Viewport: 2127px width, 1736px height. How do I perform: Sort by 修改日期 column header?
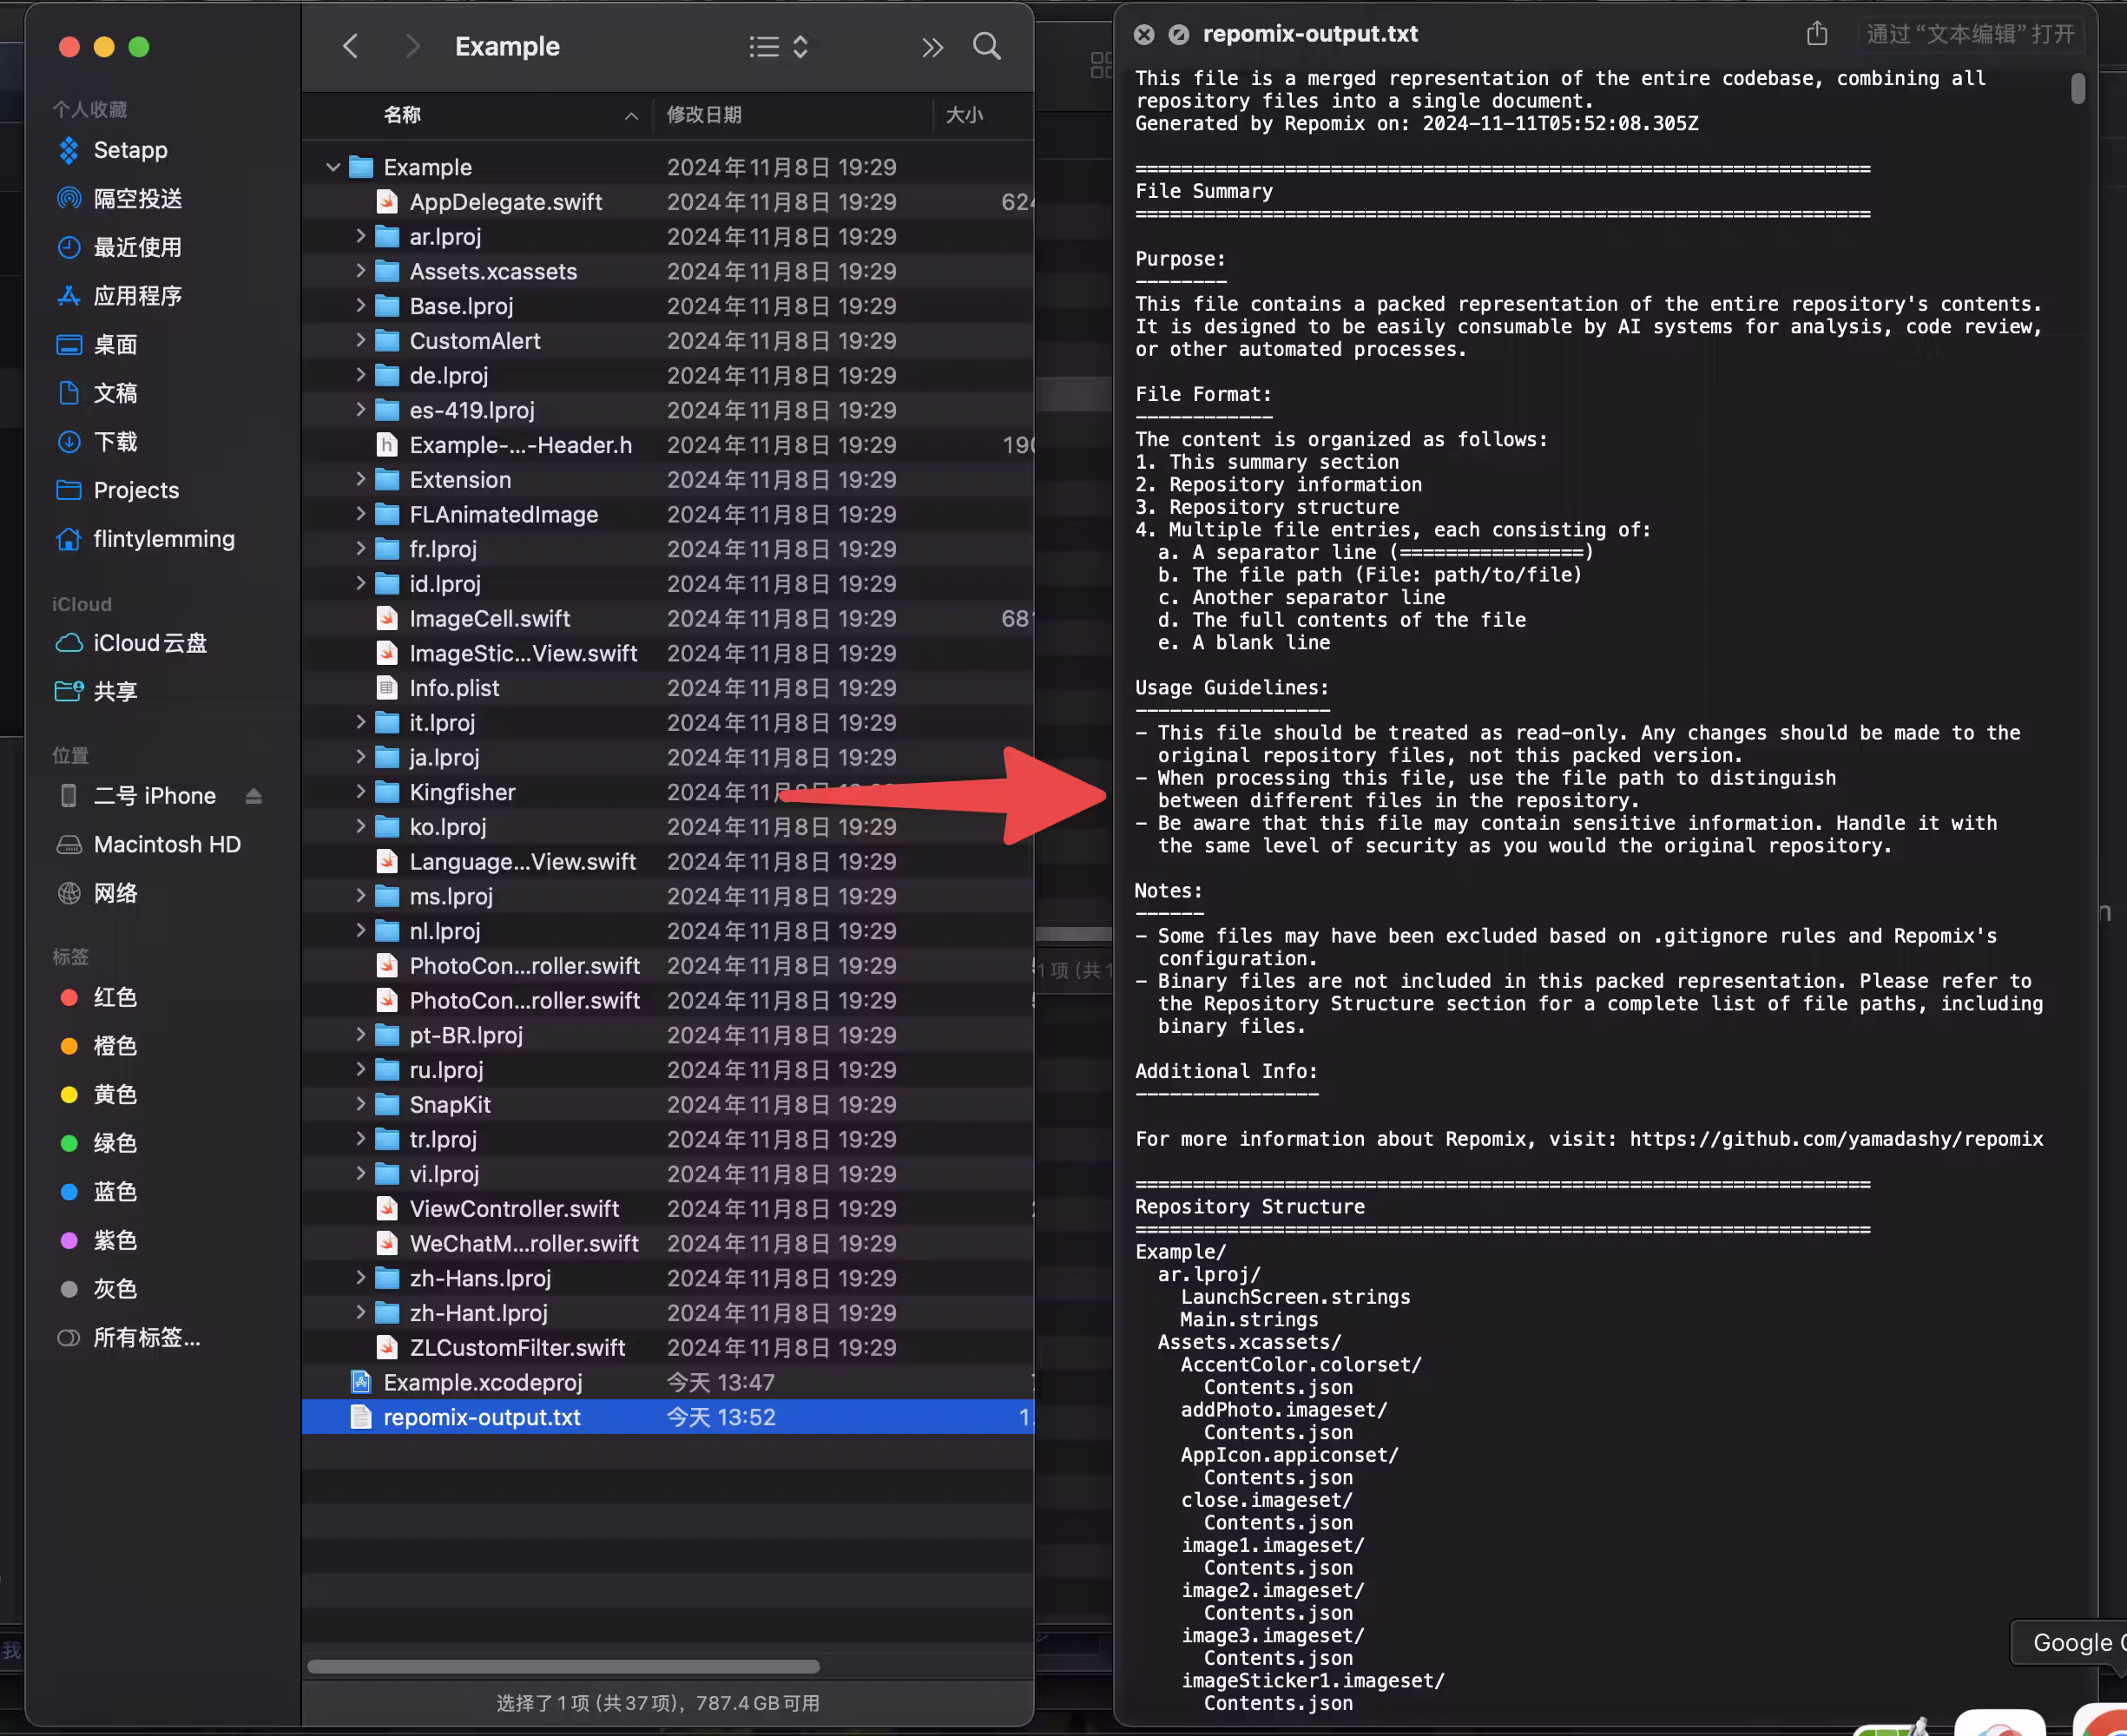[x=704, y=115]
